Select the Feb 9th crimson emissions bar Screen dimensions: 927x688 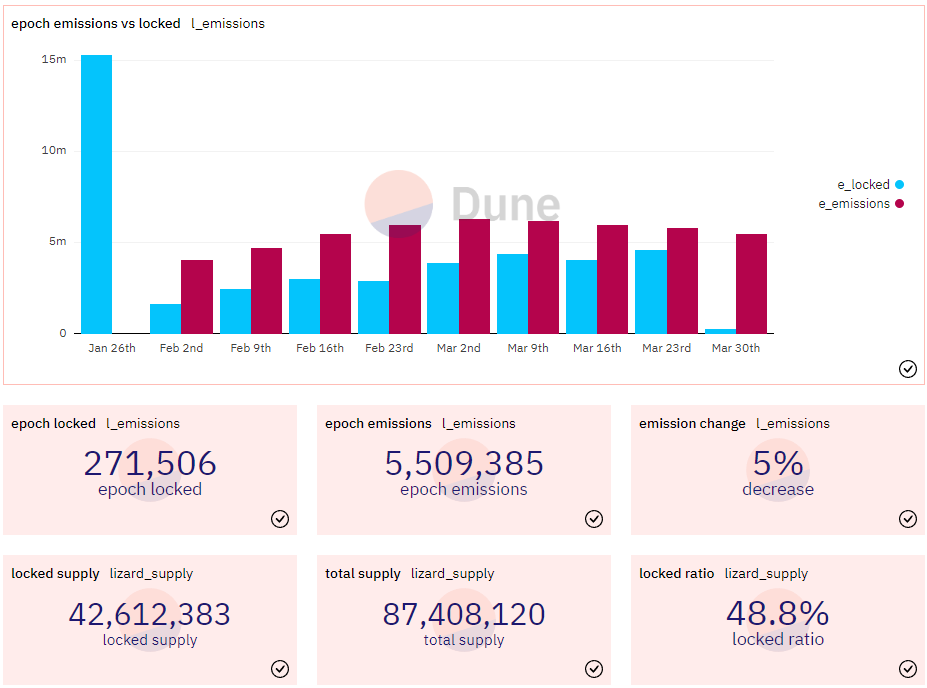266,291
